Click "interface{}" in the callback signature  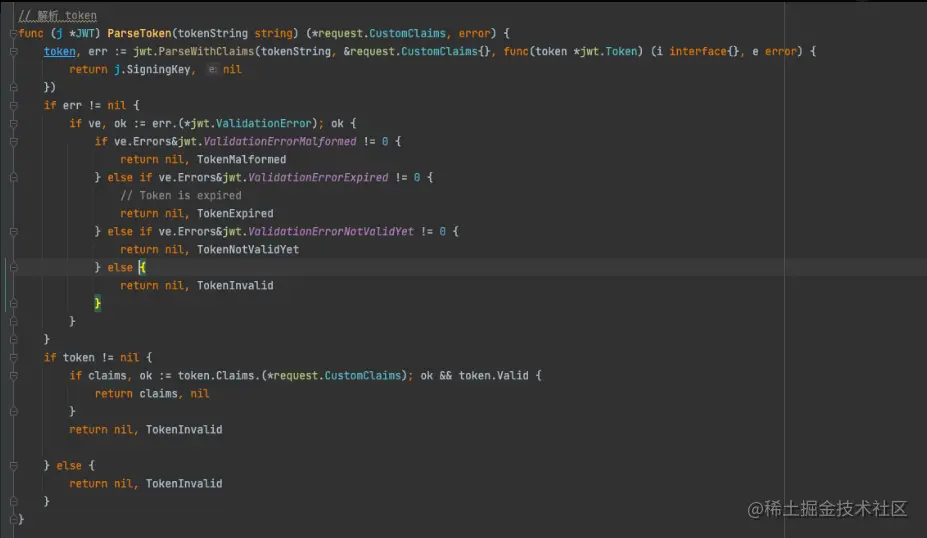point(704,51)
